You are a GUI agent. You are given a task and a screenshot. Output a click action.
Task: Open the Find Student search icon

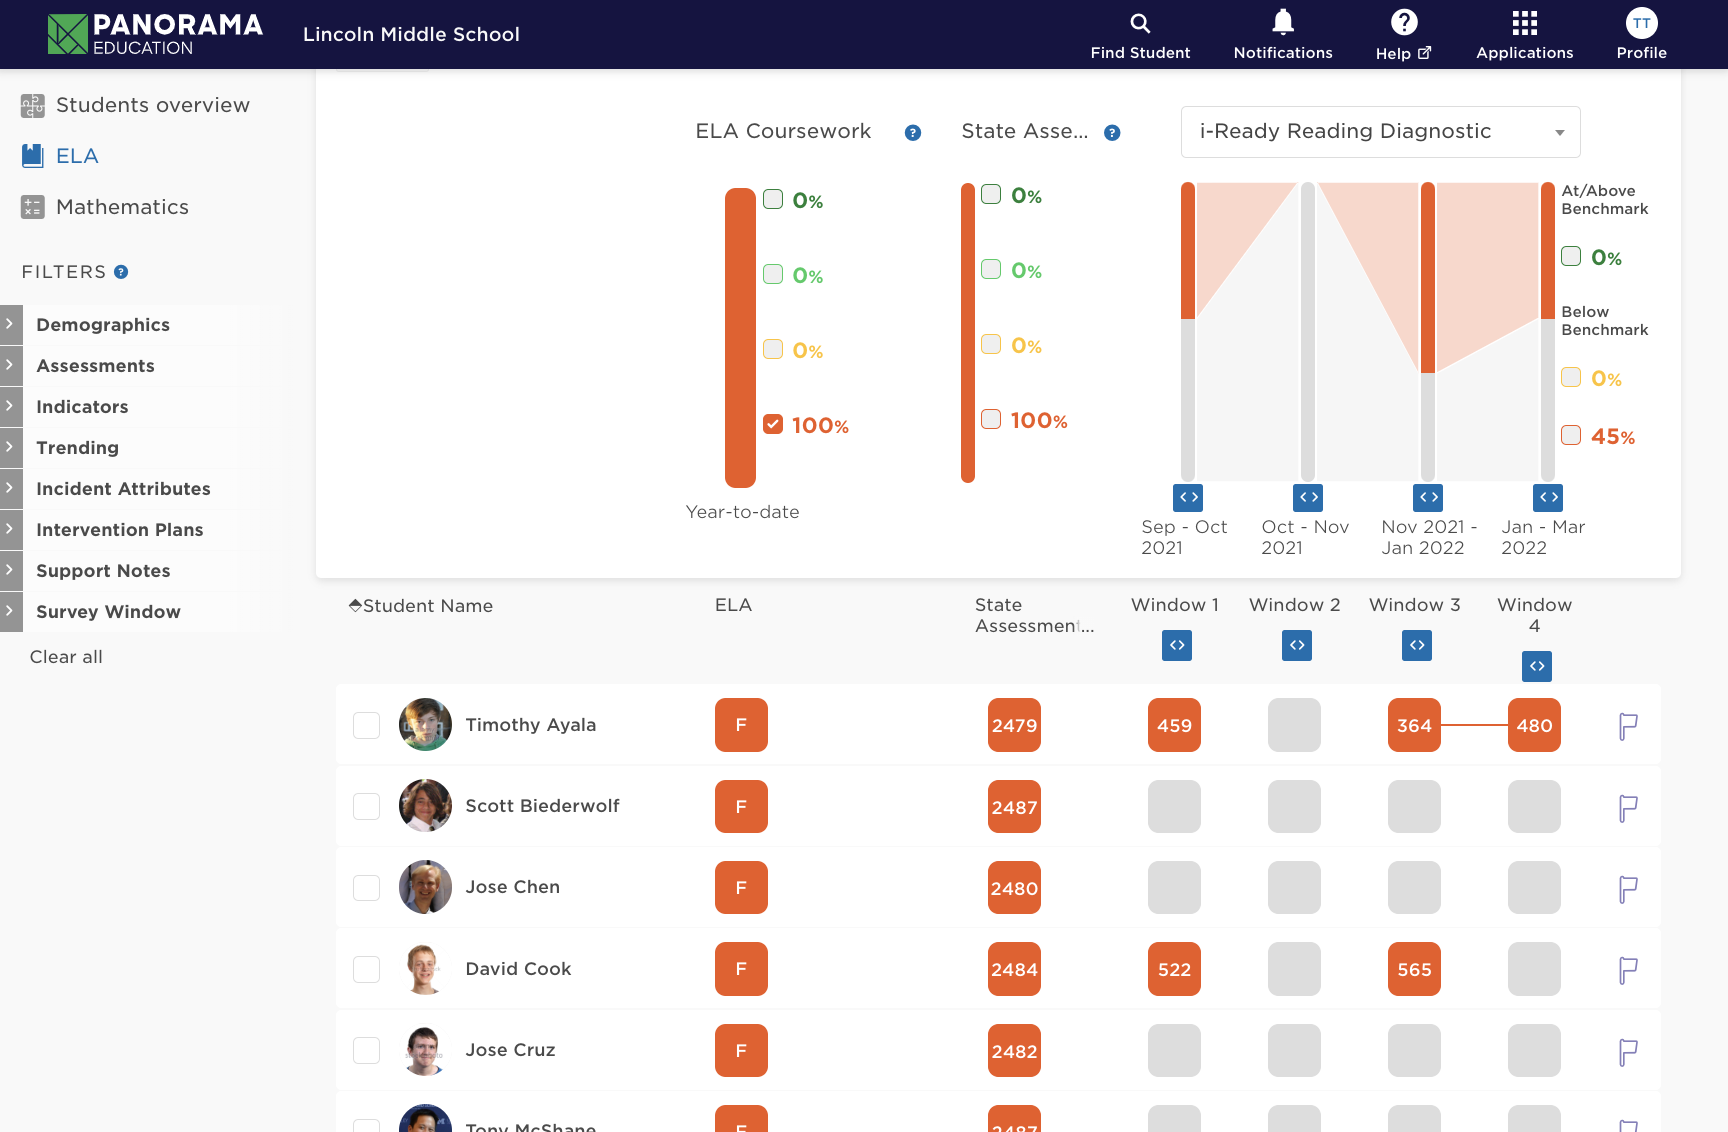(x=1140, y=24)
